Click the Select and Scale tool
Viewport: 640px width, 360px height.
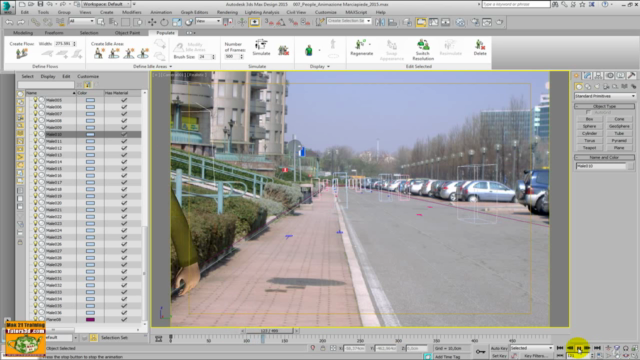pyautogui.click(x=177, y=22)
